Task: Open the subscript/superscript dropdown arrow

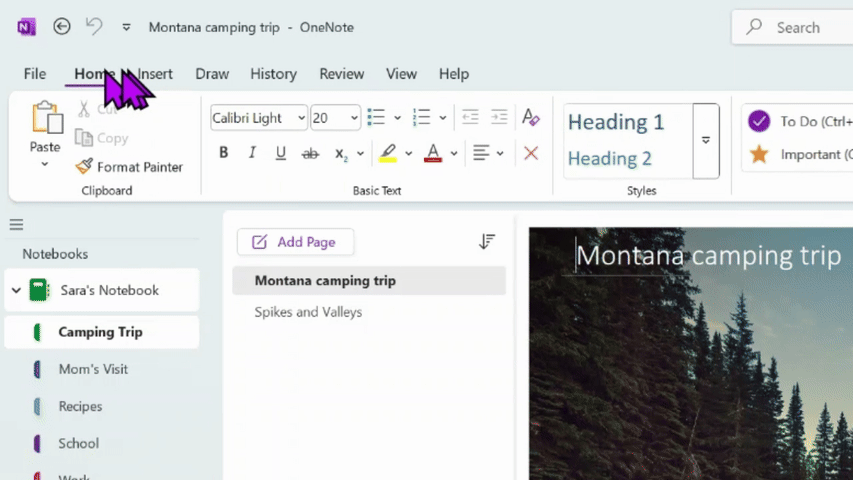Action: (x=360, y=153)
